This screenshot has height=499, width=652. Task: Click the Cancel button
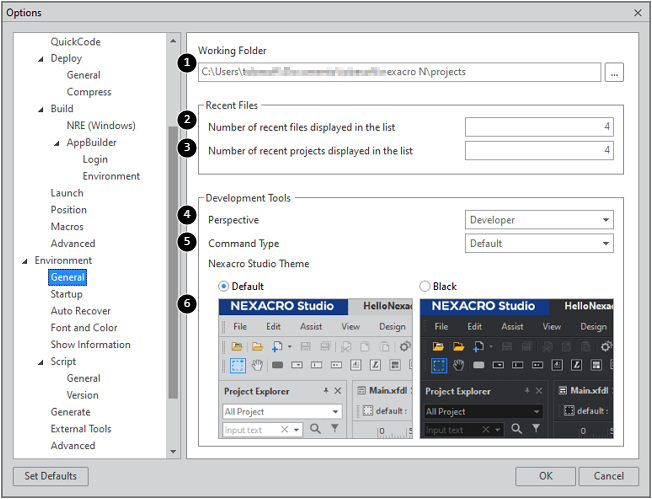(608, 476)
